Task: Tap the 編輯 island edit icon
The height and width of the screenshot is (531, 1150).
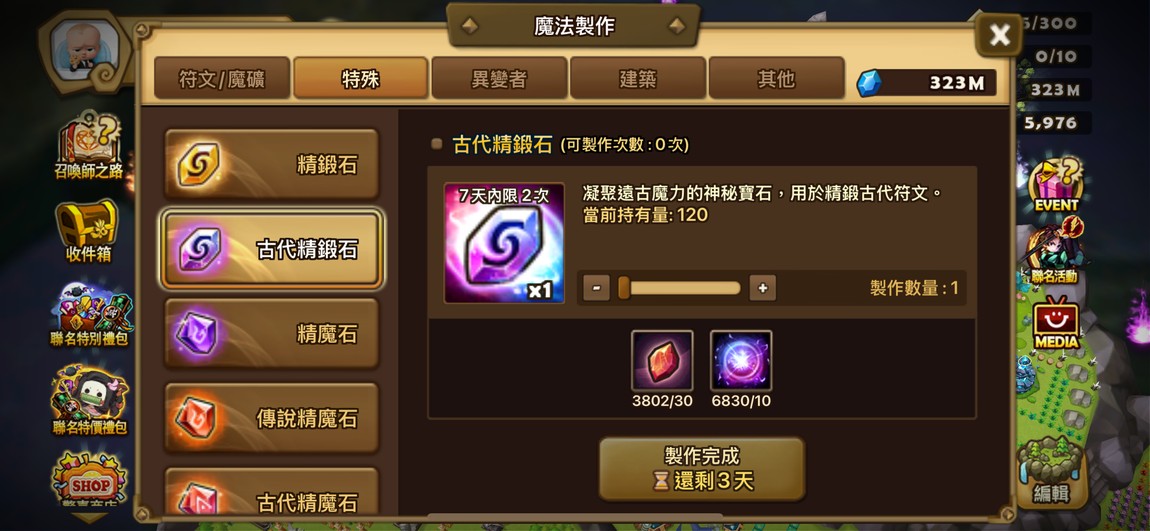Action: pyautogui.click(x=1051, y=470)
